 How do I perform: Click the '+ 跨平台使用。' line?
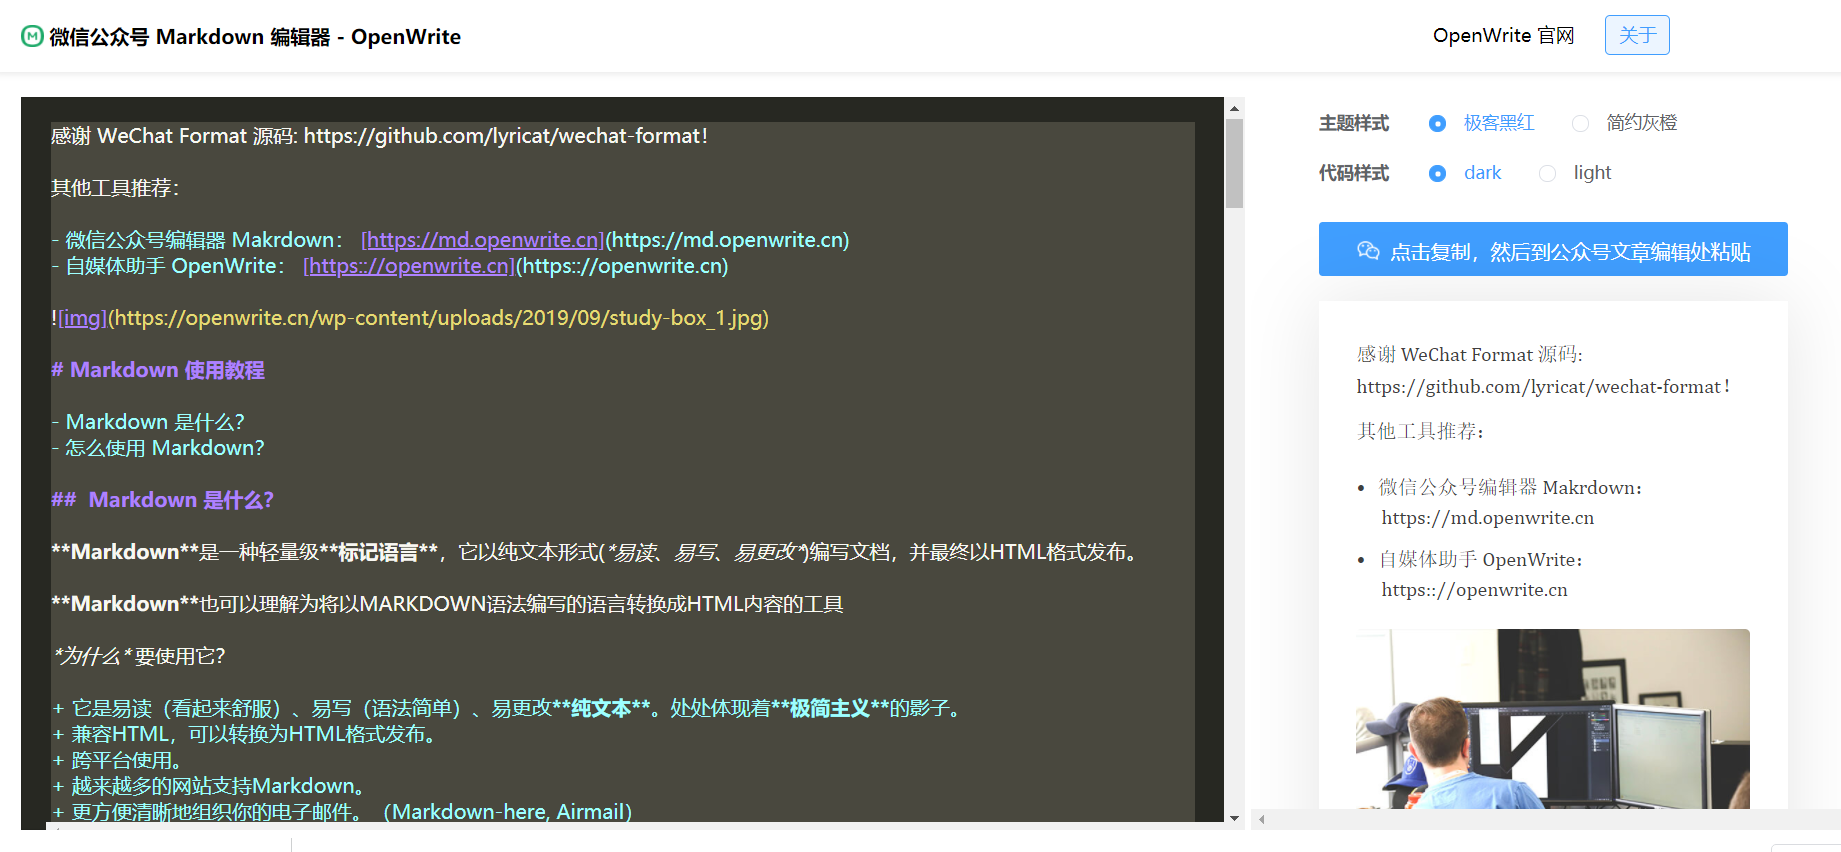click(x=116, y=760)
